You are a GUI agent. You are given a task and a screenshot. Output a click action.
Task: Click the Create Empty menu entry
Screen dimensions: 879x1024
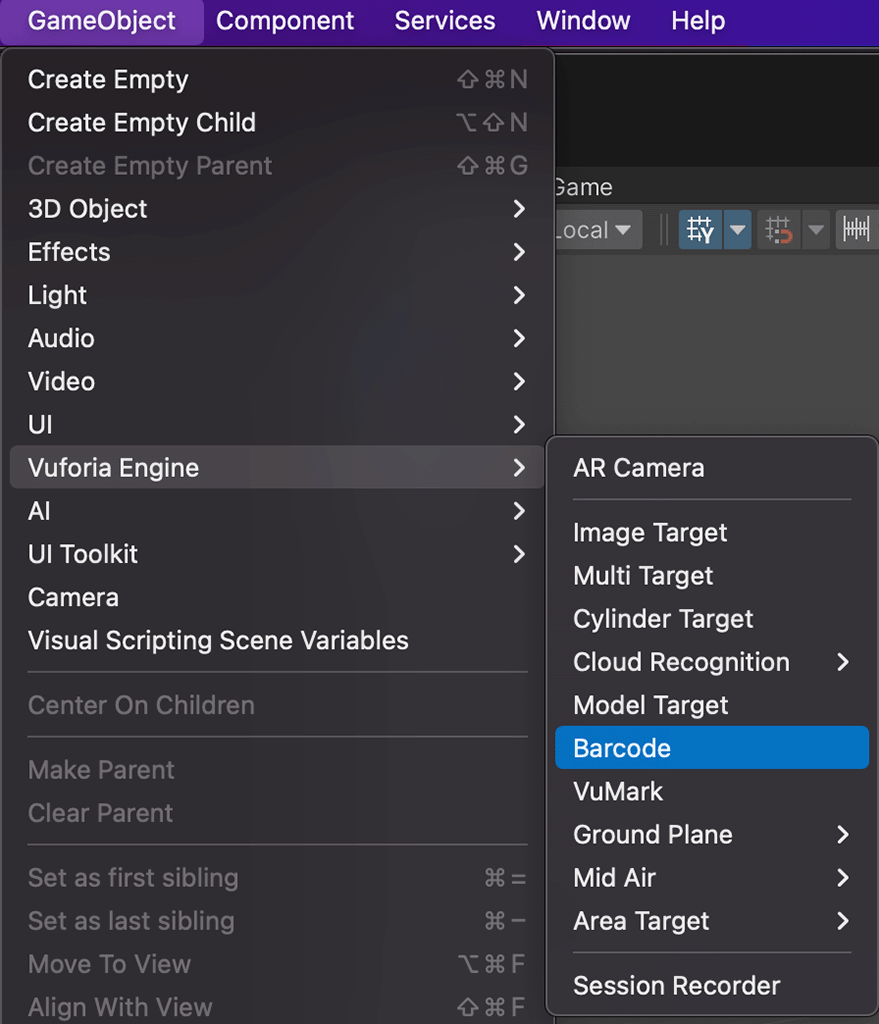click(x=108, y=80)
